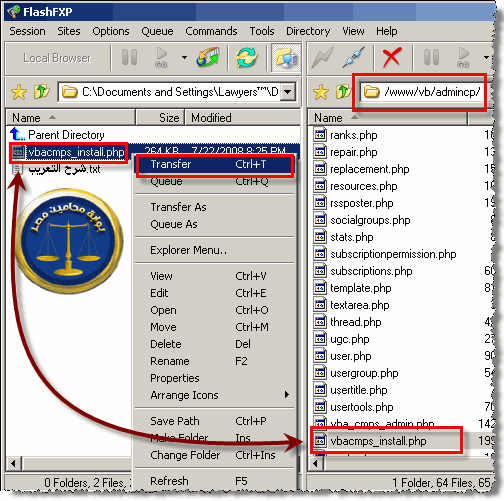The height and width of the screenshot is (501, 504).
Task: Sort left pane by Size column
Action: 160,118
